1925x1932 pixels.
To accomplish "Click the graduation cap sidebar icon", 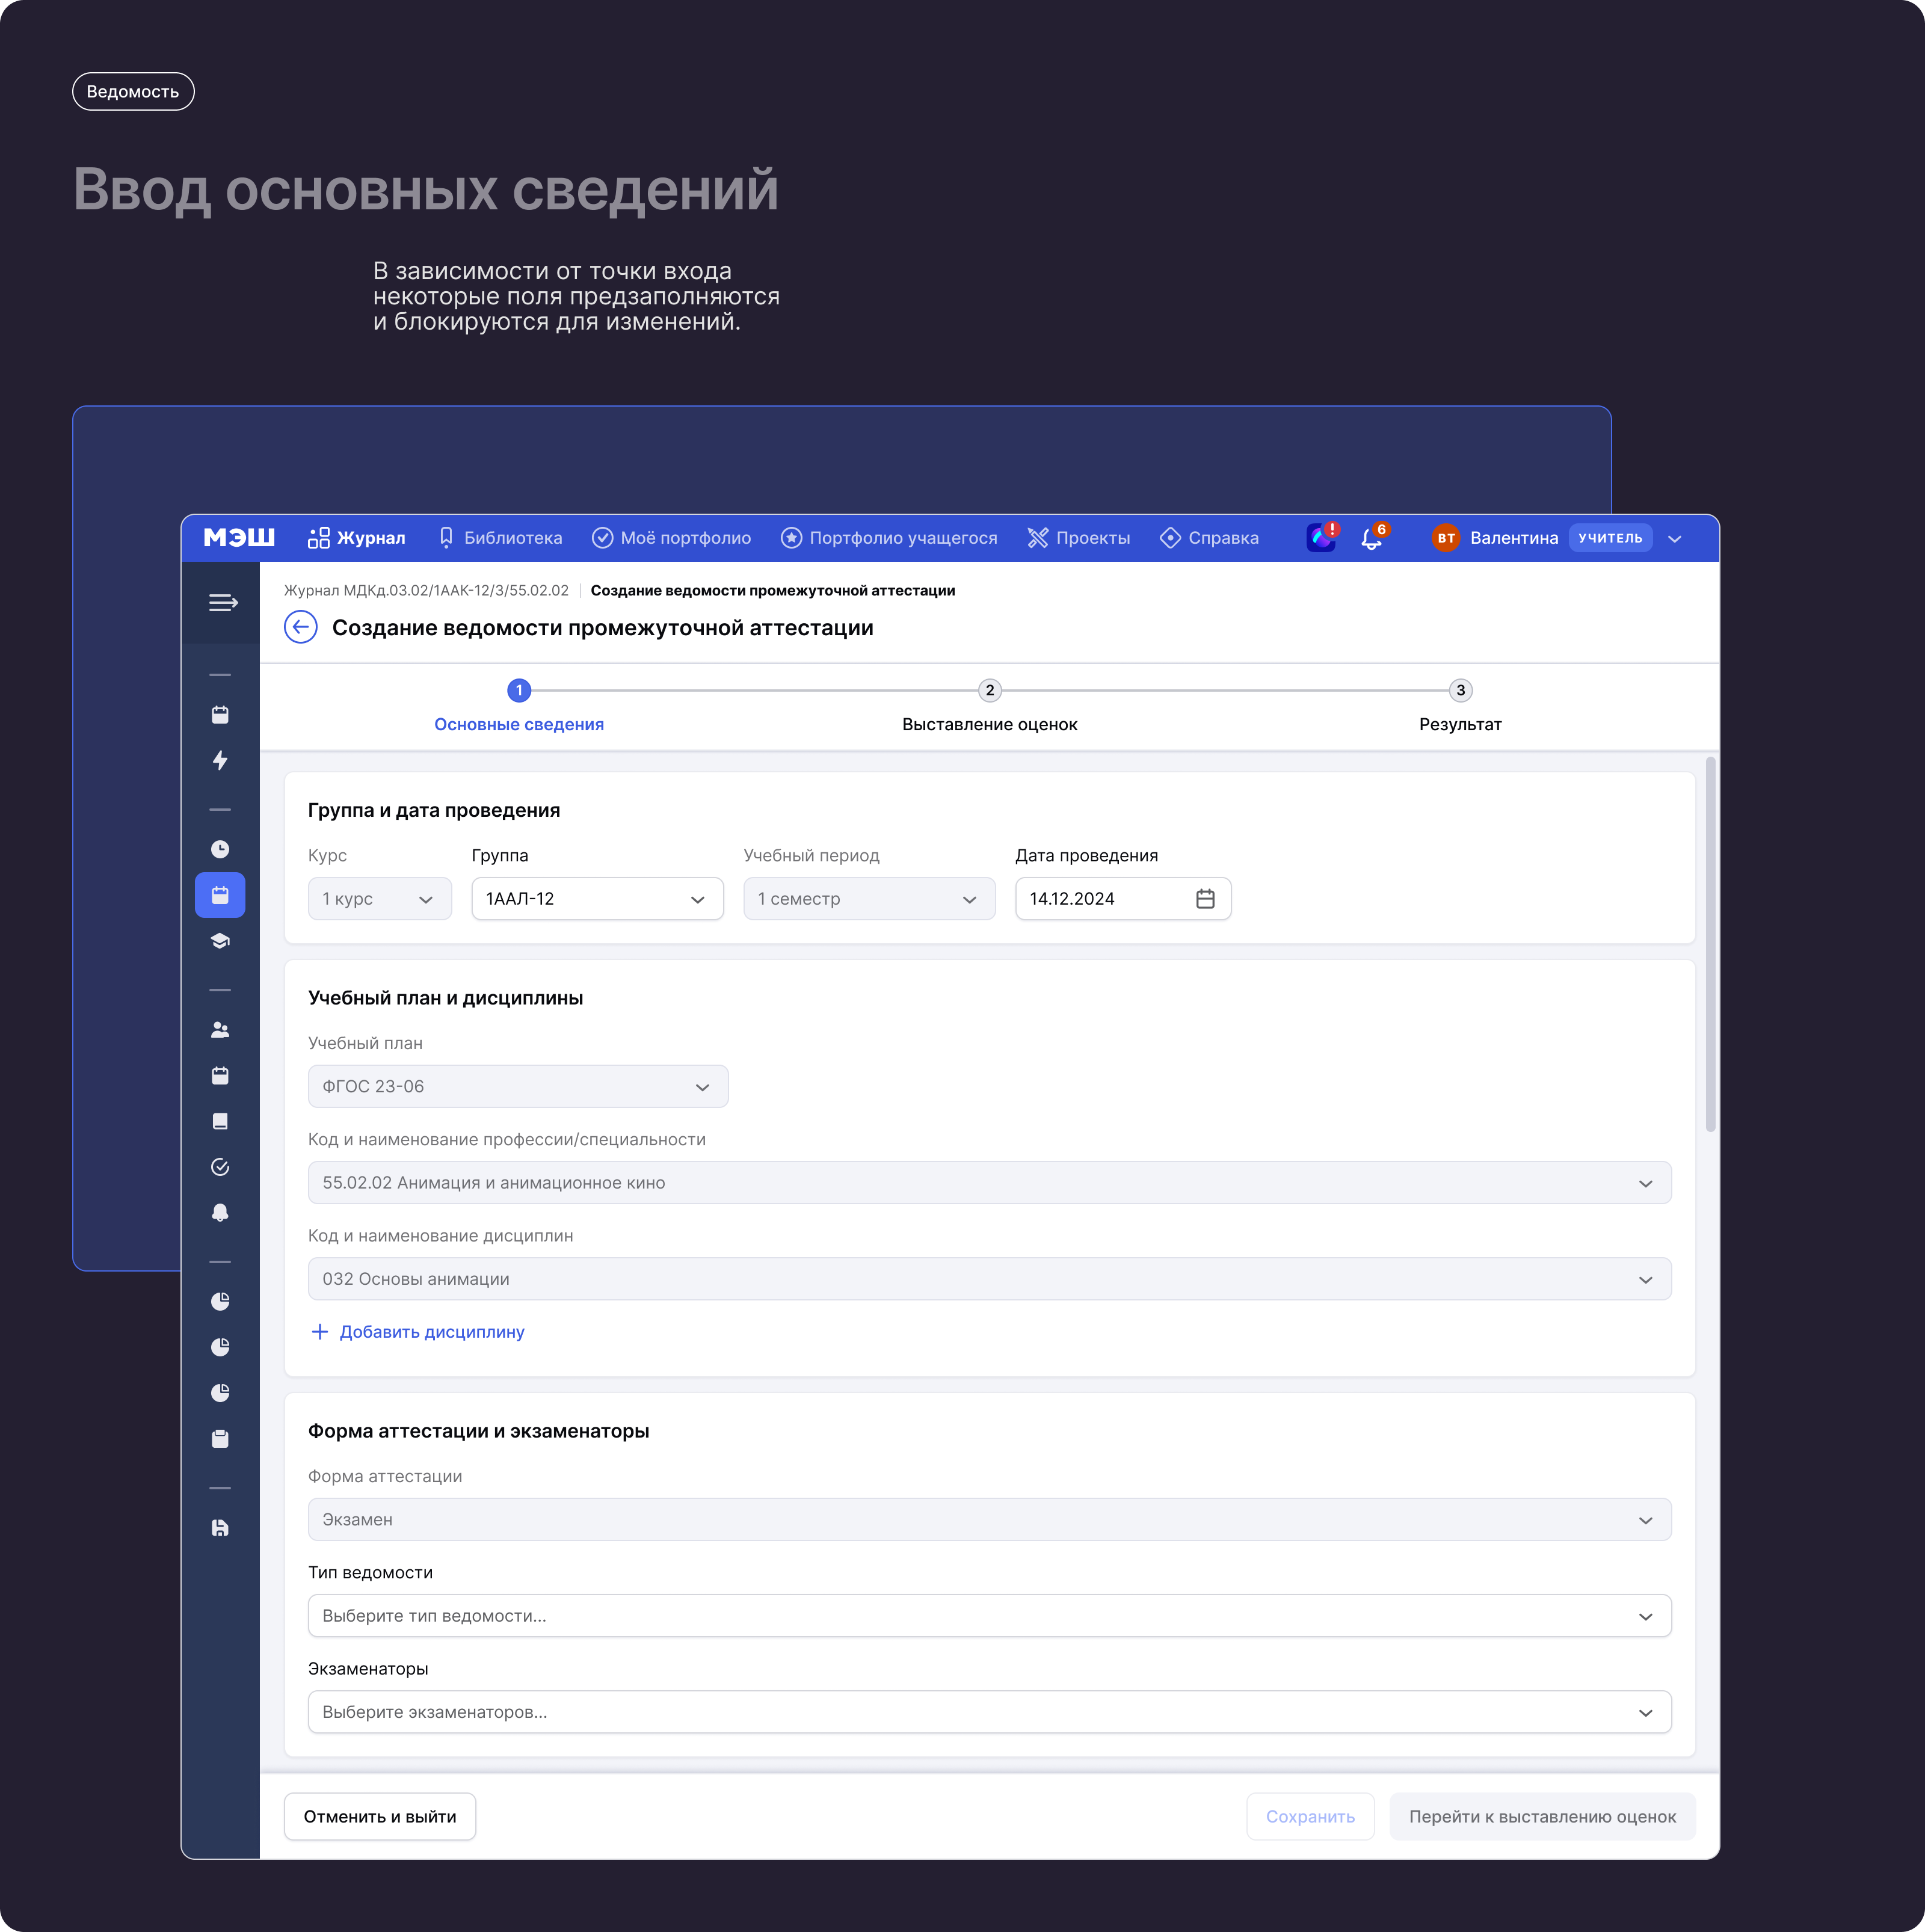I will coord(220,941).
